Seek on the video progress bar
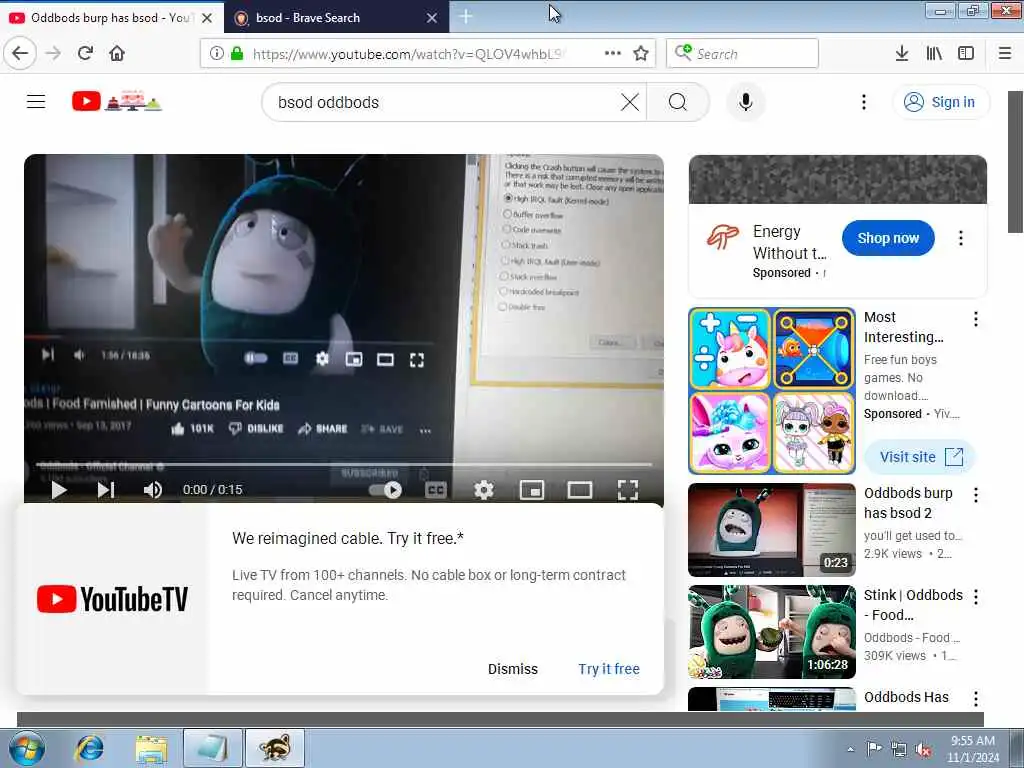1024x768 pixels. 344,464
